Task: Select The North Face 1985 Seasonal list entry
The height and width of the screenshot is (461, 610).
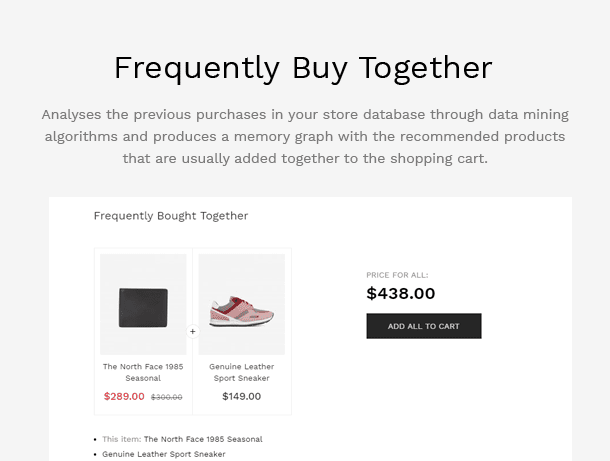Action: [203, 439]
